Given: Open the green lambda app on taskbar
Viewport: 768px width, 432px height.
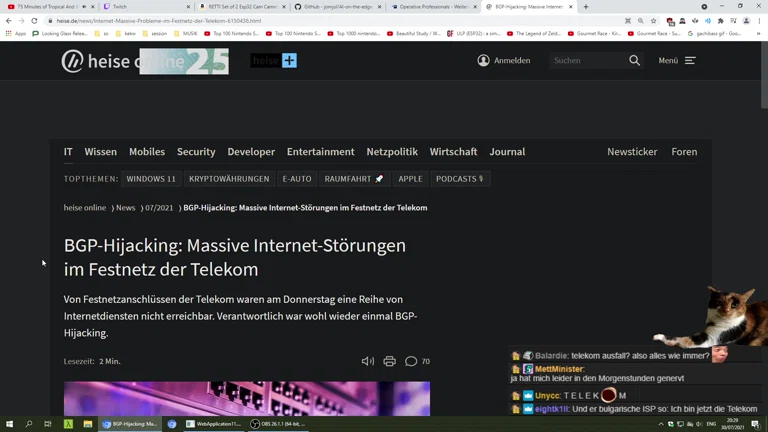Looking at the screenshot, I should [68, 424].
